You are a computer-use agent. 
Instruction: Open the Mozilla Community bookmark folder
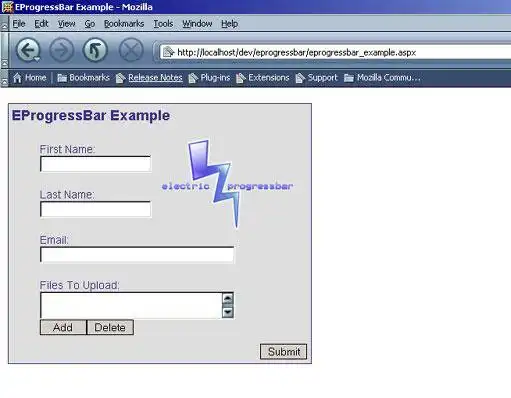coord(382,78)
